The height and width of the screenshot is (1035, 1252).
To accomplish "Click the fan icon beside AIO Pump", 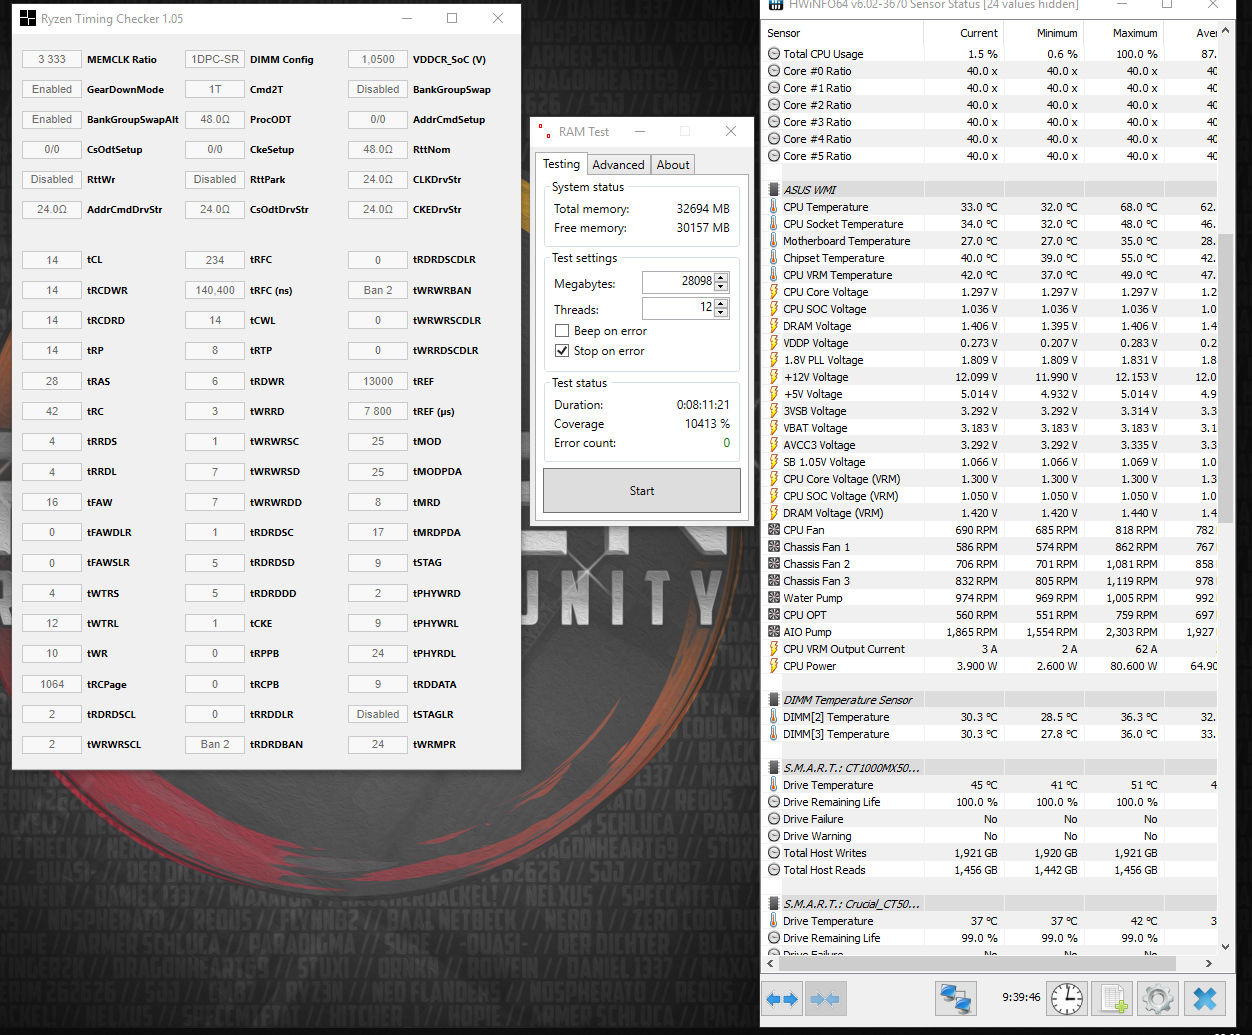I will (x=774, y=632).
